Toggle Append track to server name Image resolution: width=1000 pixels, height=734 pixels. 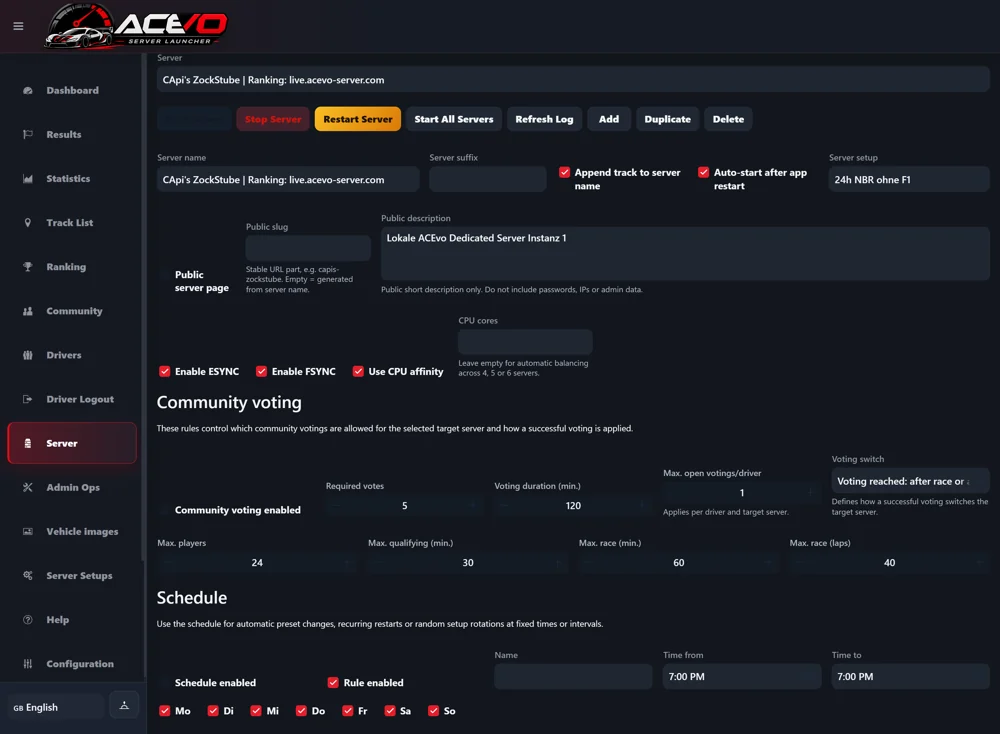click(564, 172)
